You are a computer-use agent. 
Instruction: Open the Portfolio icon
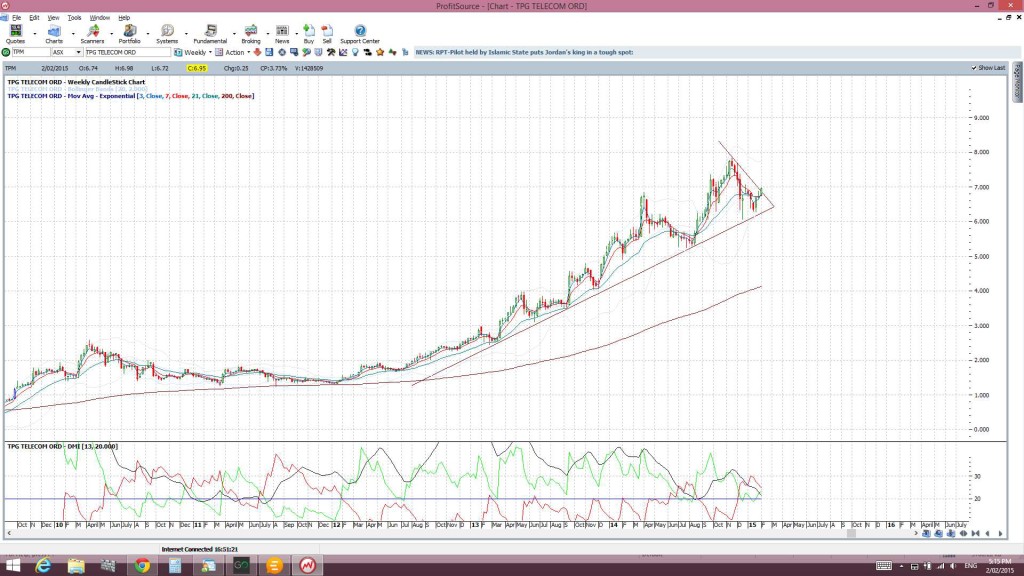129,31
